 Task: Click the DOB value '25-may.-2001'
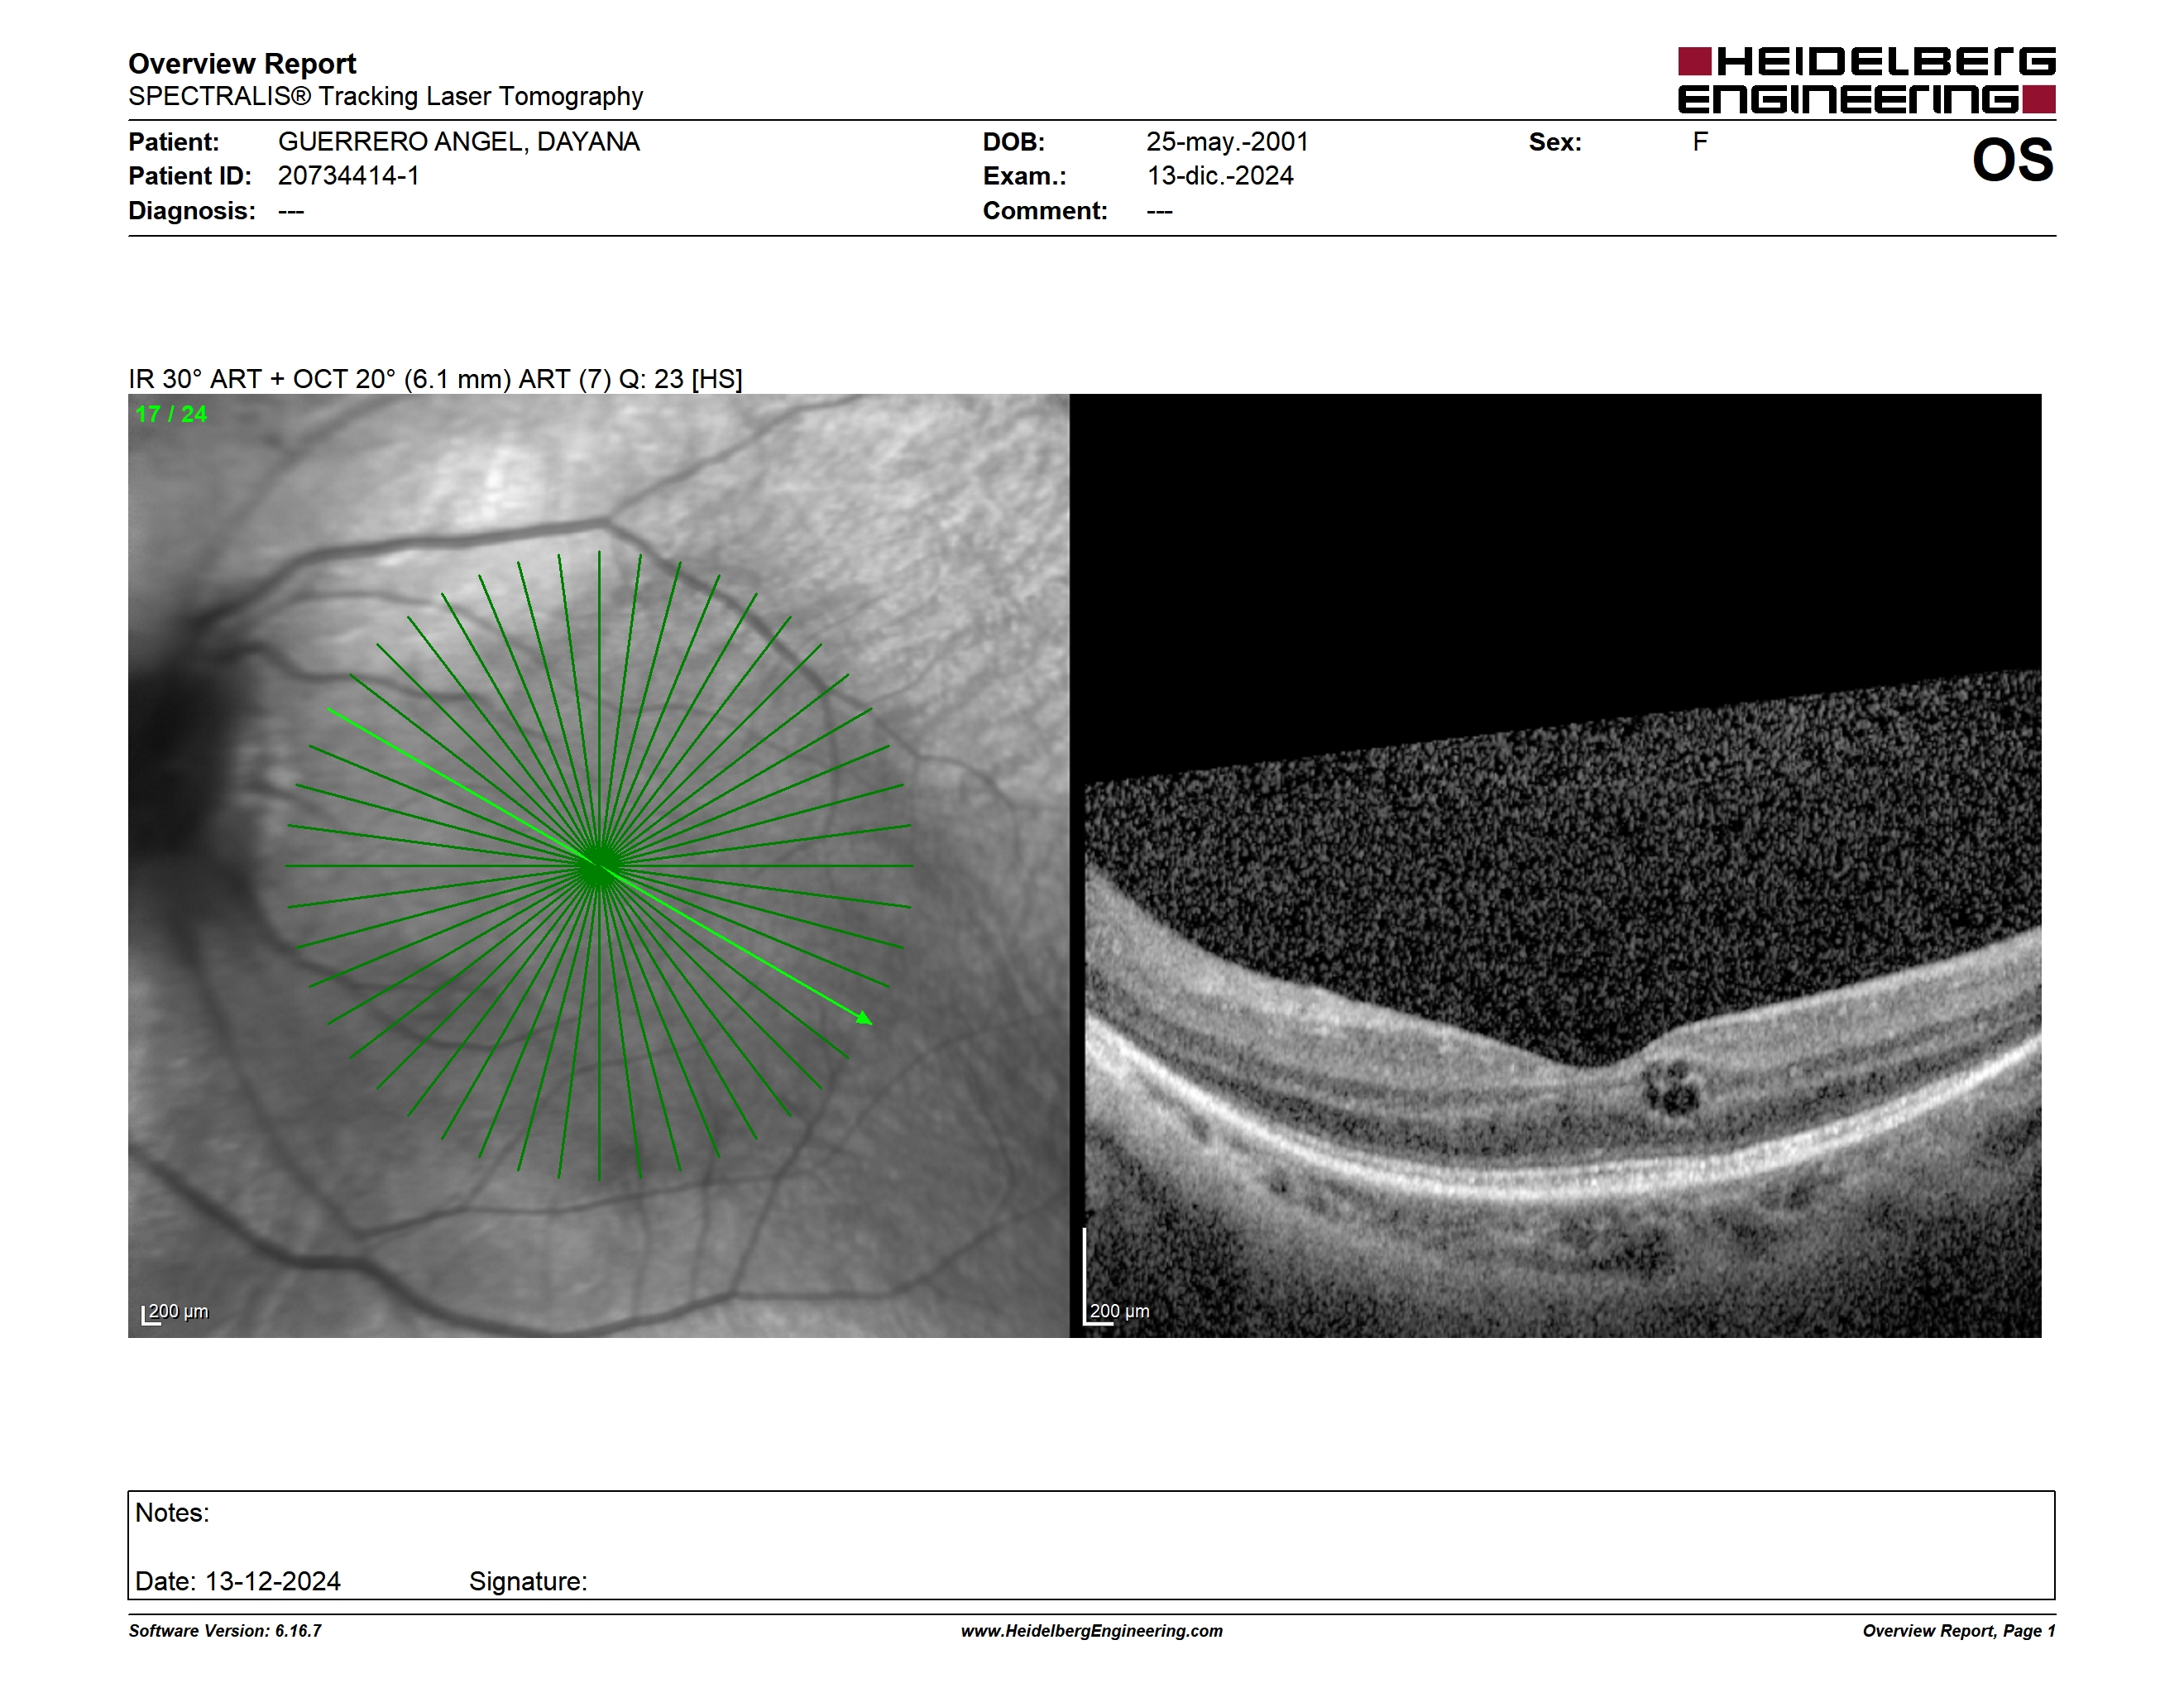[x=1227, y=142]
